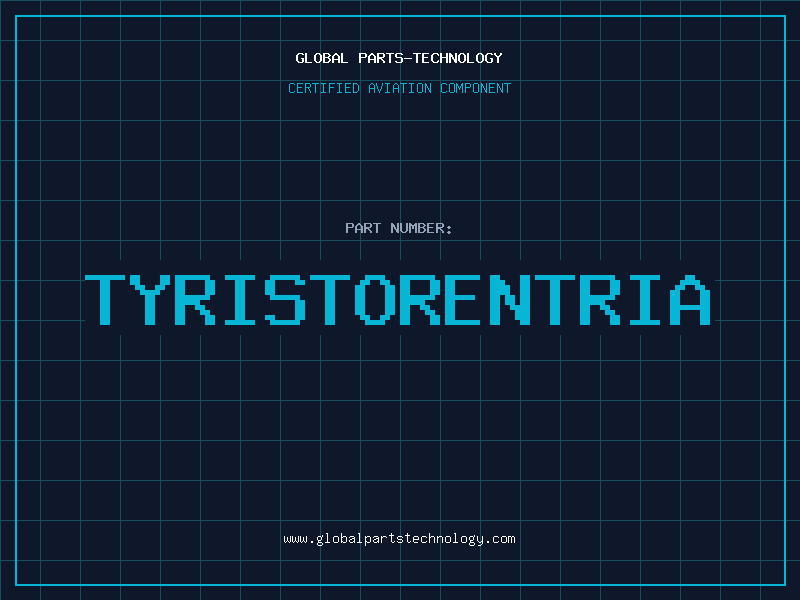
Task: Open the www.globalpartstechnology.com link
Action: 399,539
